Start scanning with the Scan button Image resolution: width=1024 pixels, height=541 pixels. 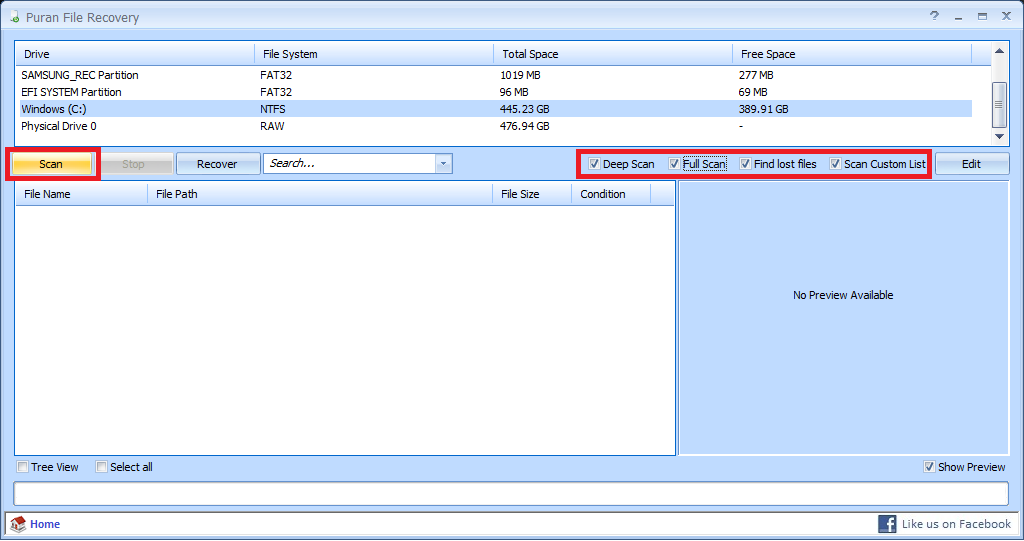point(52,164)
